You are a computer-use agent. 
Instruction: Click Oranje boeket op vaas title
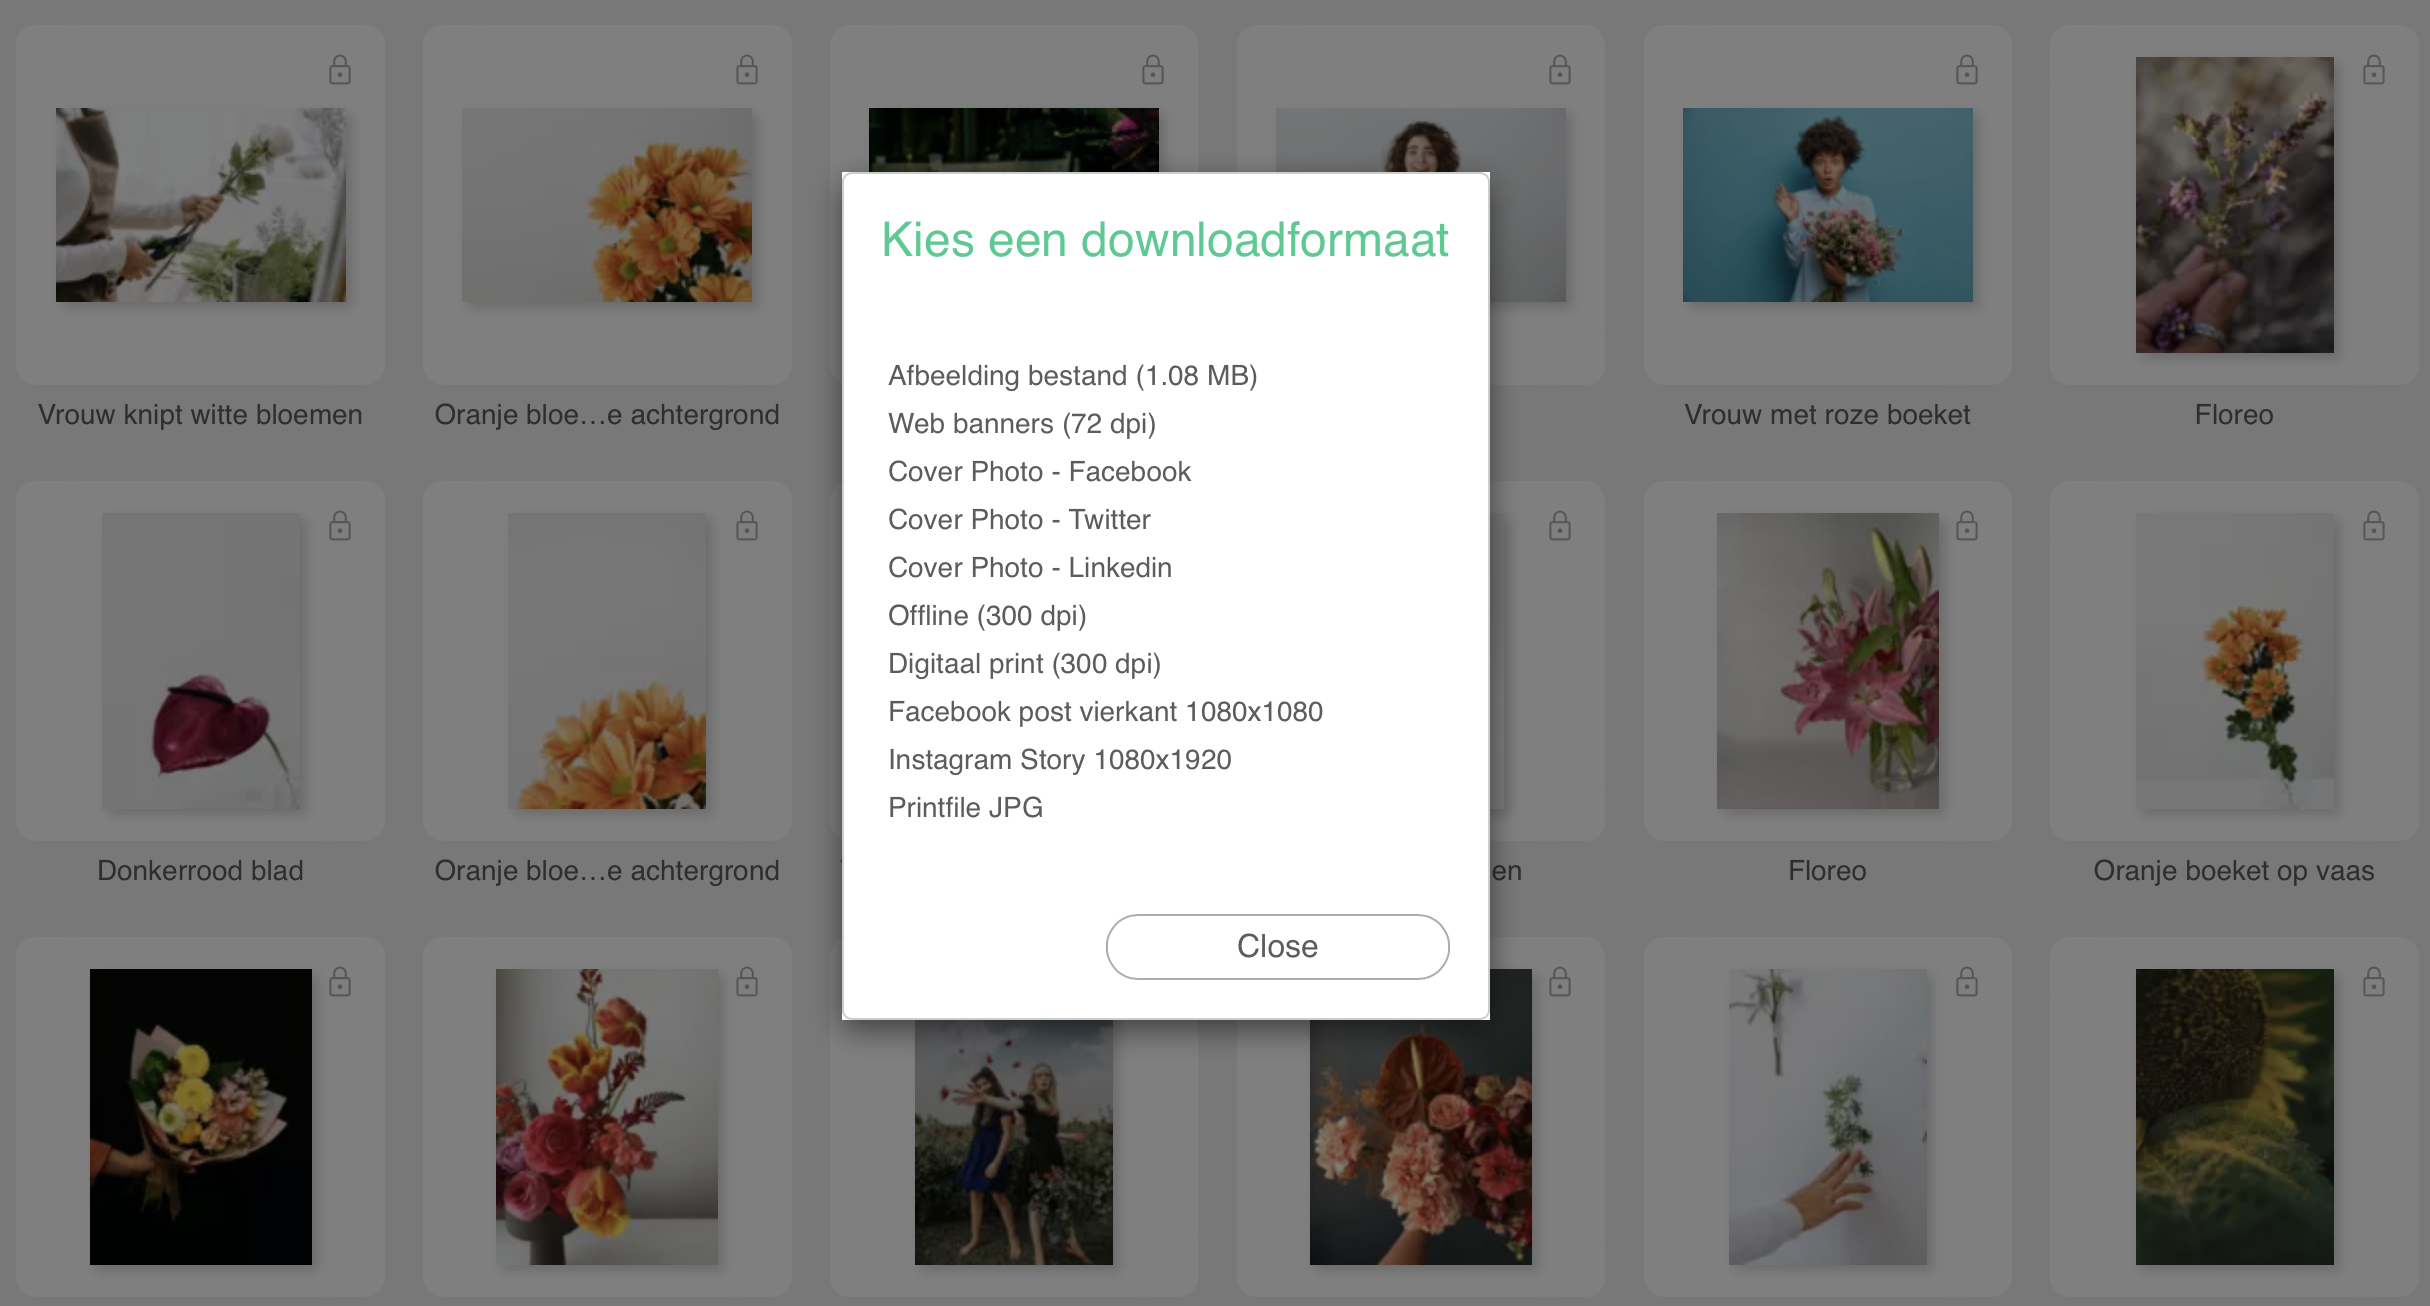click(2234, 871)
